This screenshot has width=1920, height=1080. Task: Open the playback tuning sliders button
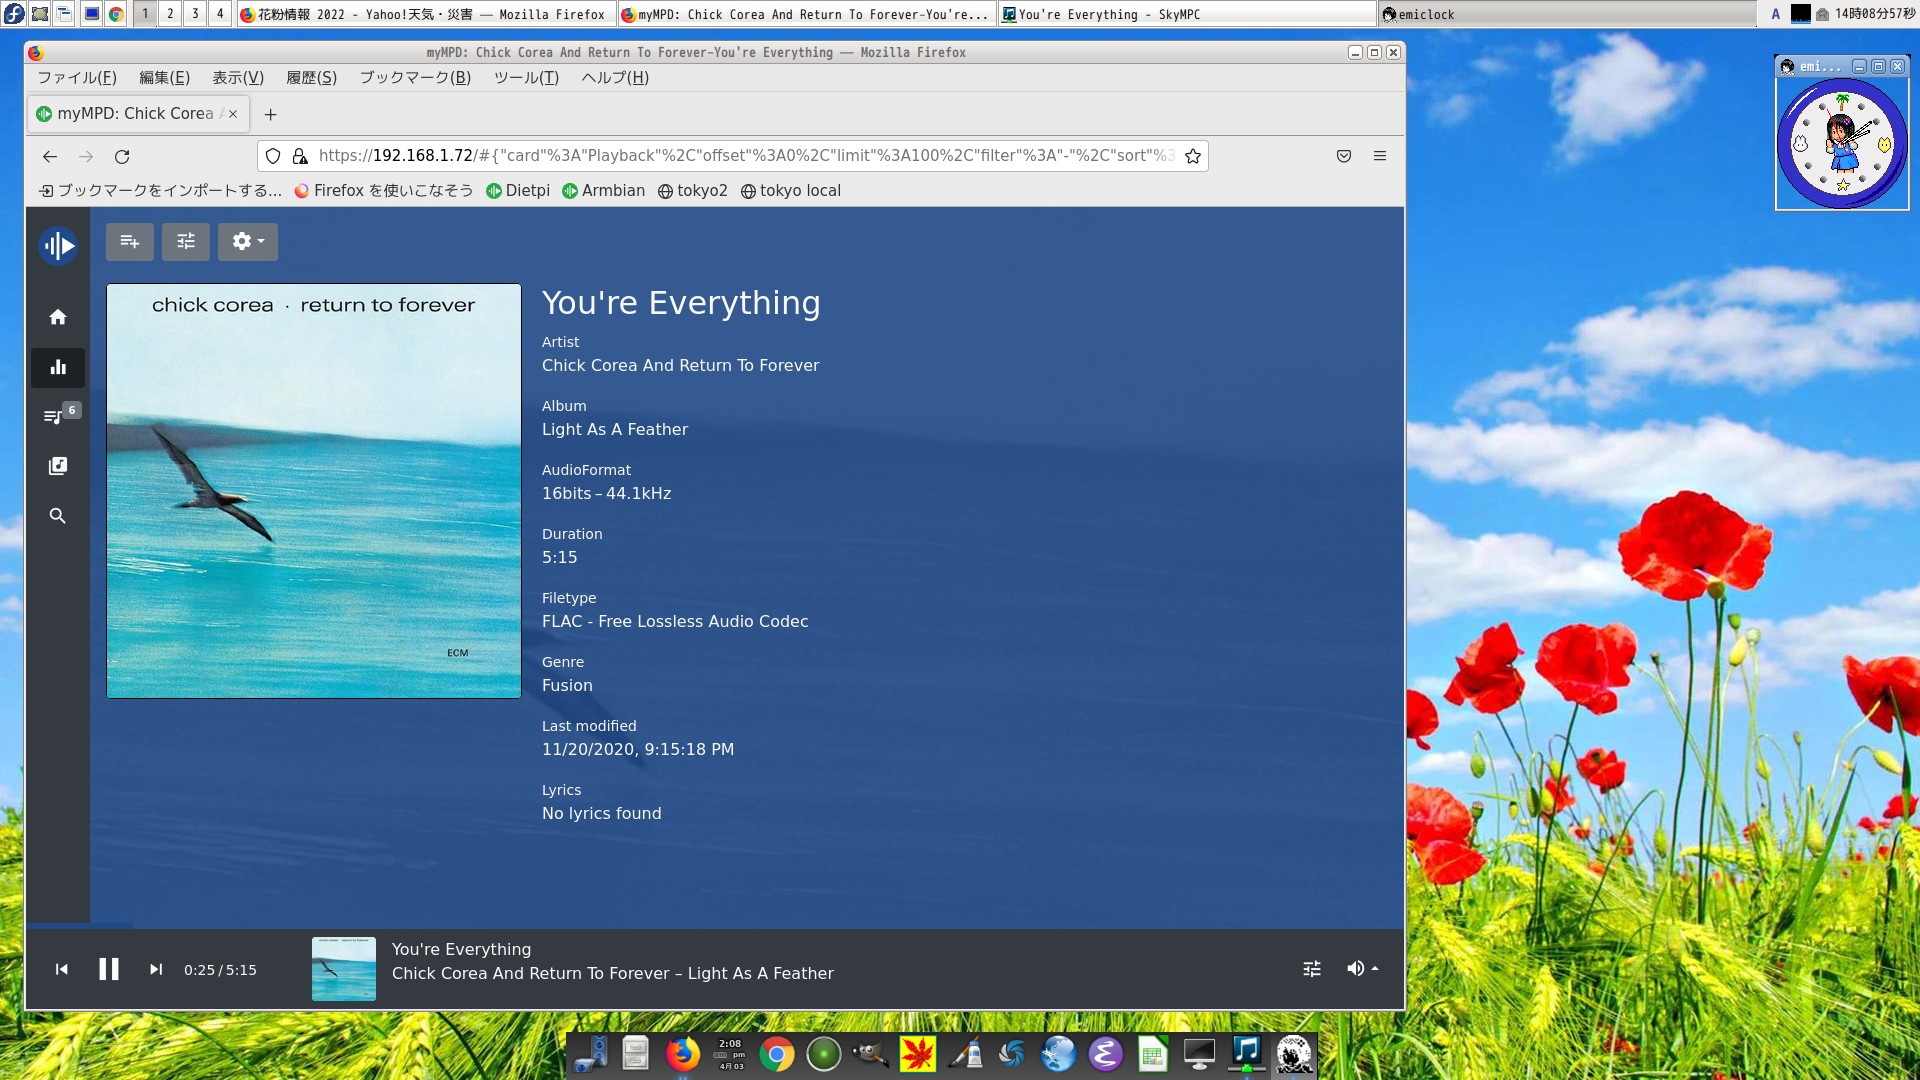click(x=186, y=242)
